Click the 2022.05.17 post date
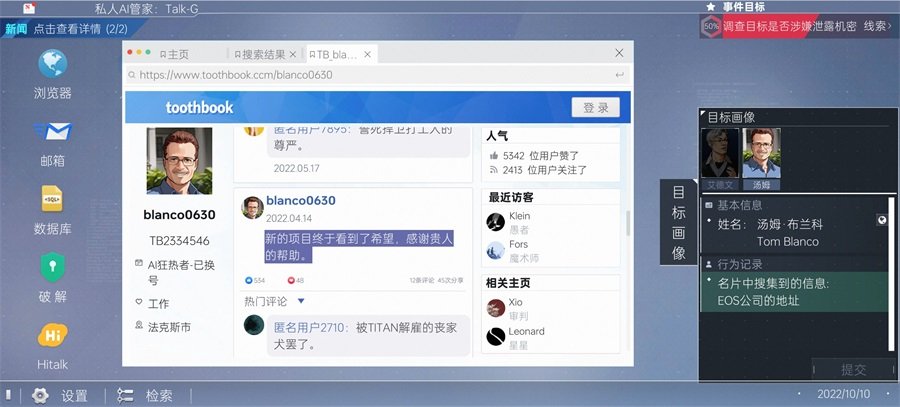 coord(296,169)
